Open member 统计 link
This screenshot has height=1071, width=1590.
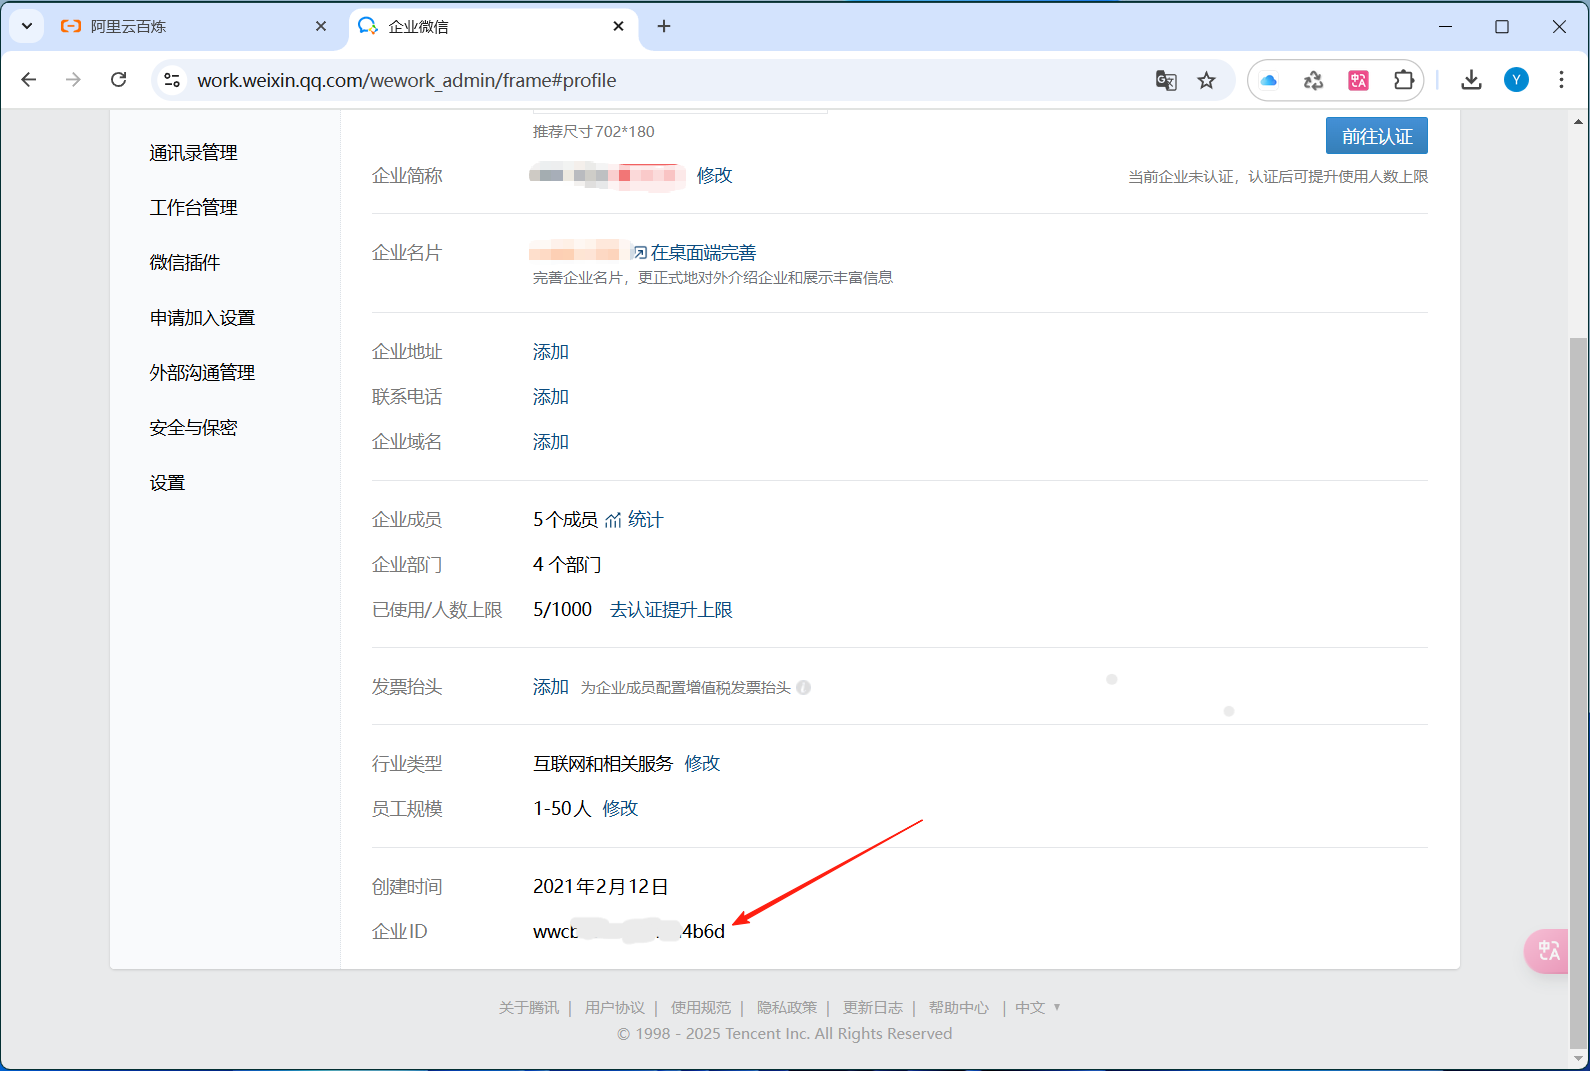tap(645, 520)
